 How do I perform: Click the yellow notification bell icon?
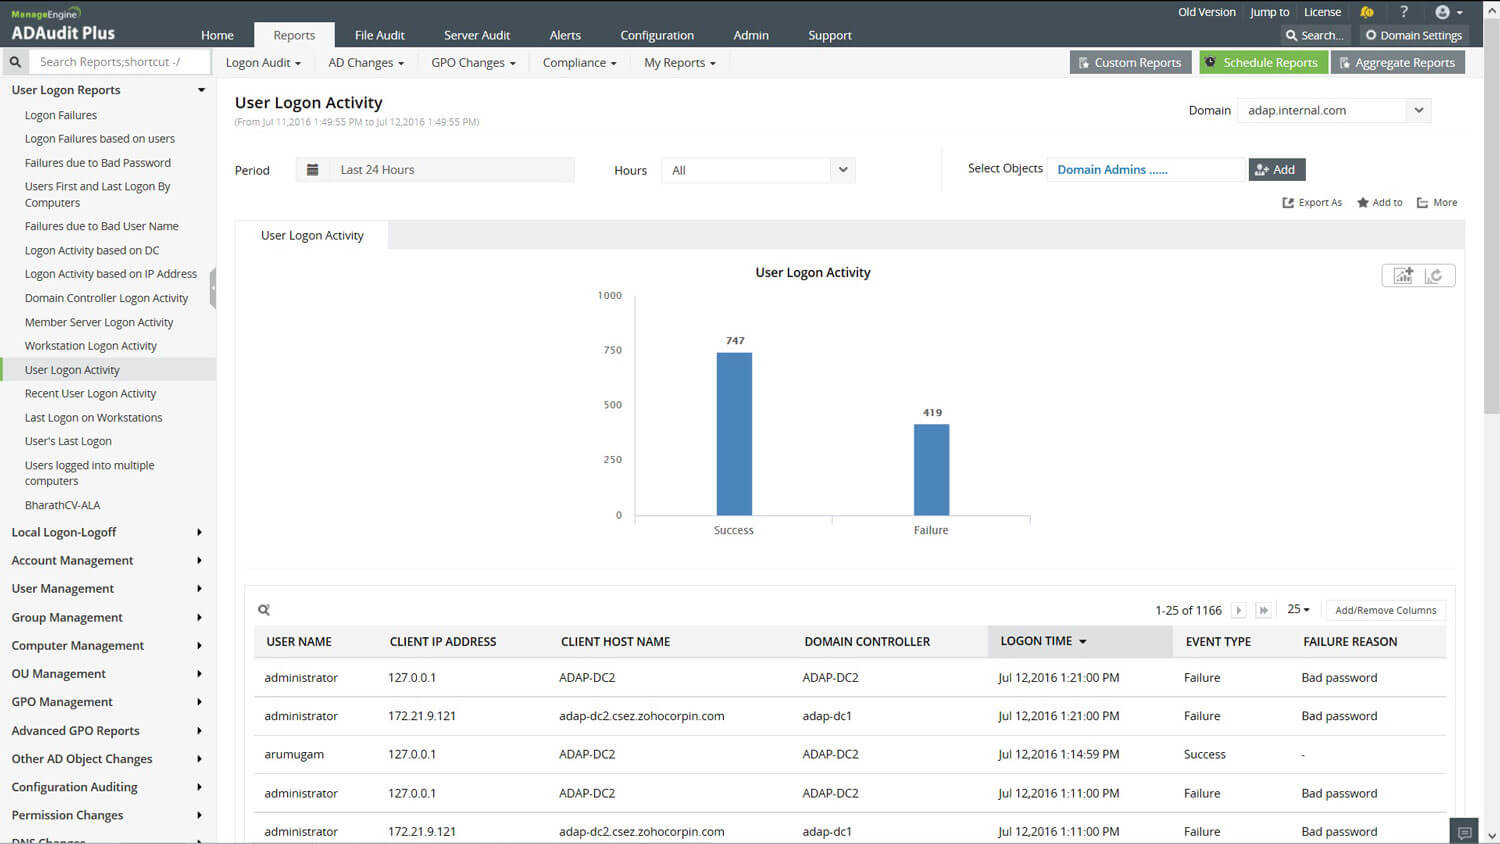point(1366,12)
